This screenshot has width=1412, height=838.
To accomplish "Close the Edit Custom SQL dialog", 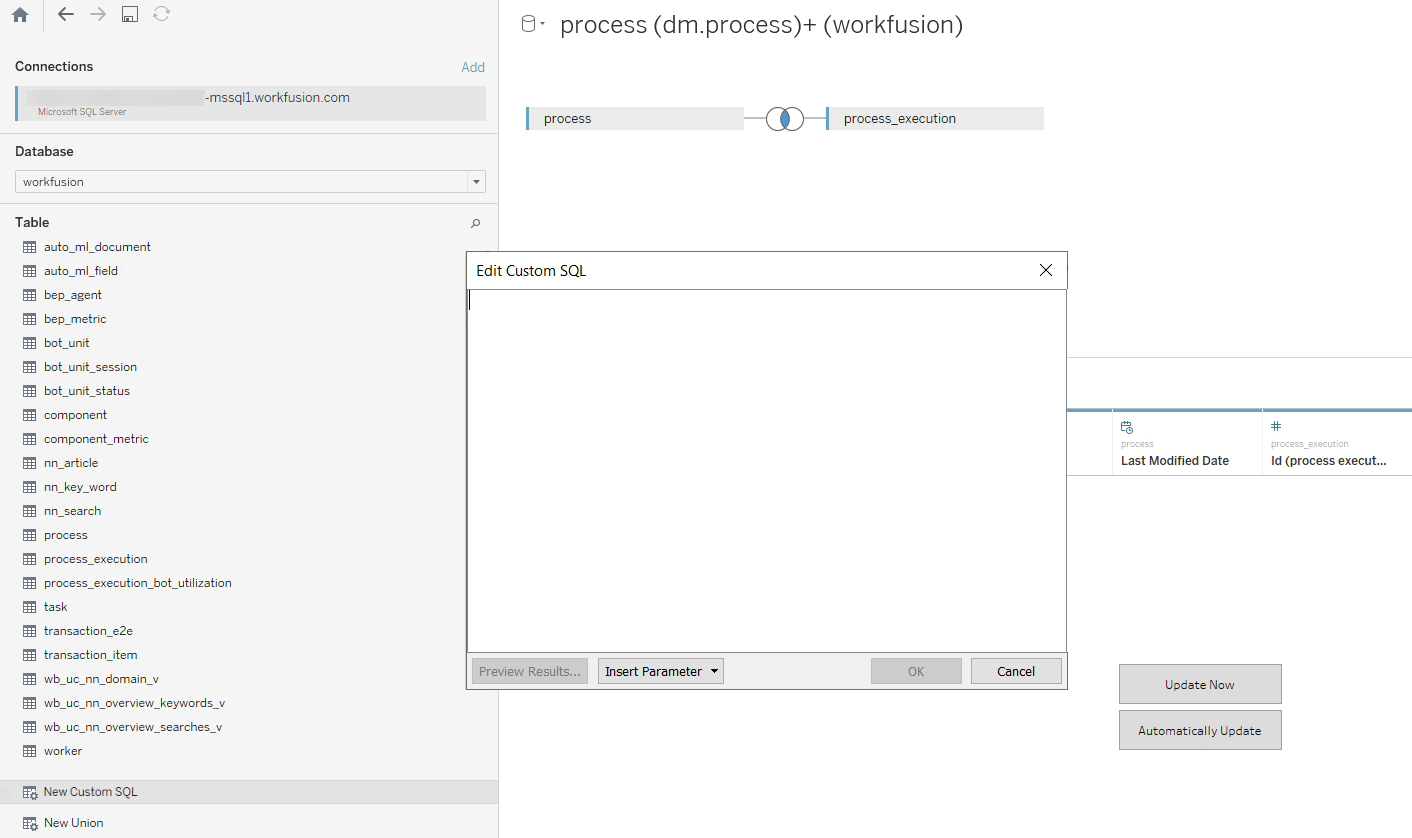I will [x=1046, y=270].
